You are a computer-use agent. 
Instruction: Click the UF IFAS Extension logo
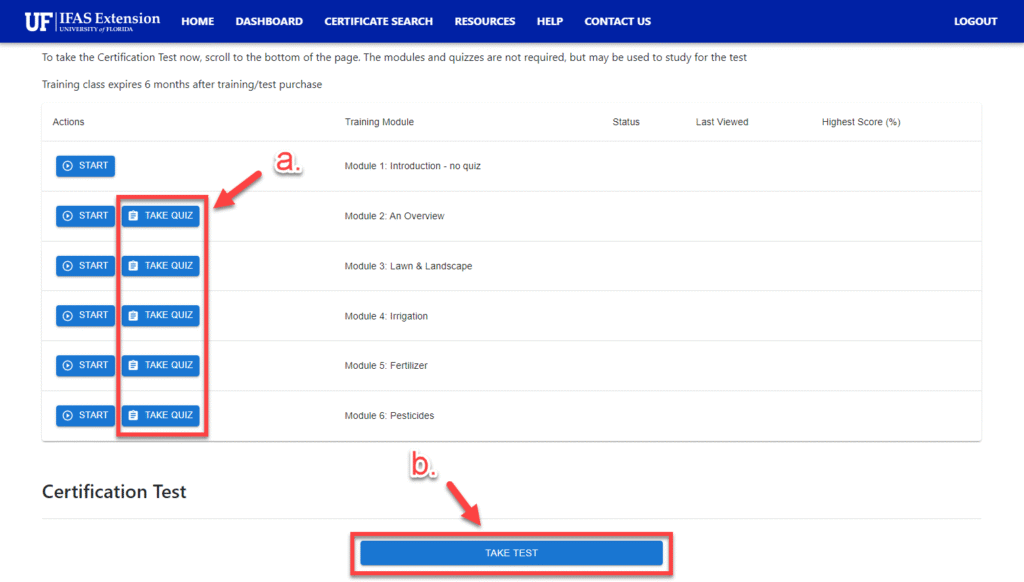pos(92,21)
